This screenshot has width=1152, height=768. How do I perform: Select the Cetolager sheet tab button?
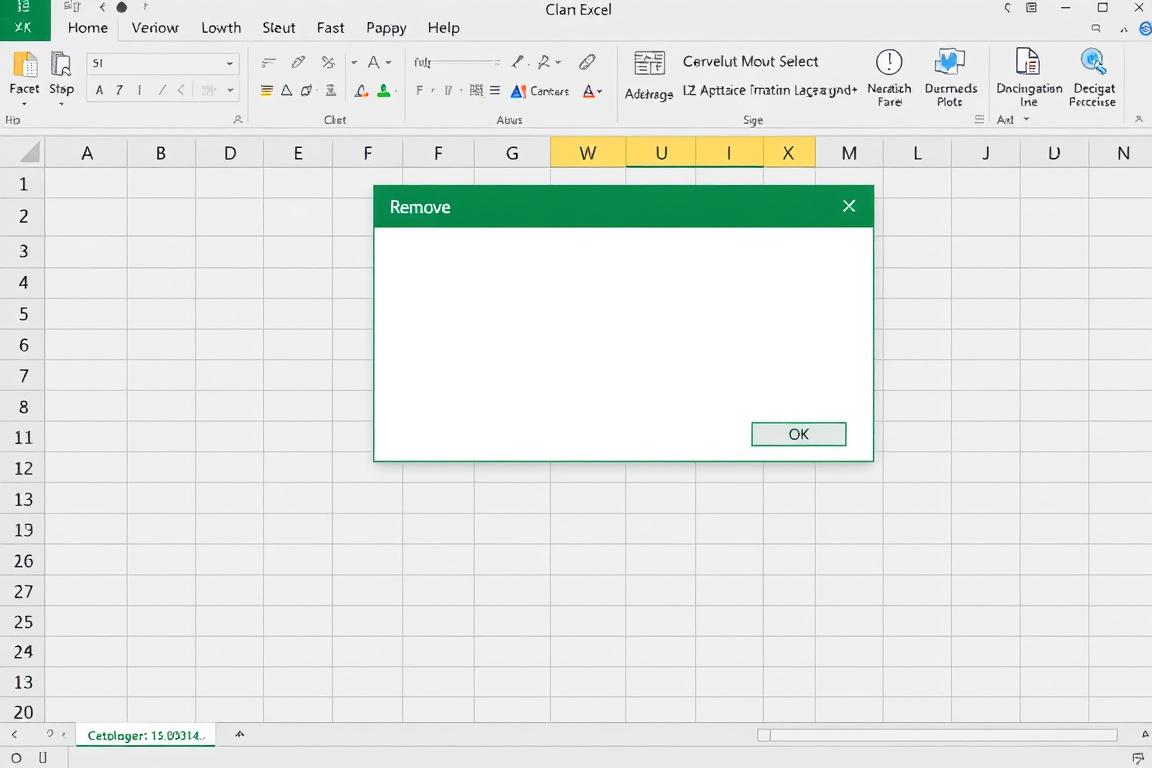click(x=144, y=734)
